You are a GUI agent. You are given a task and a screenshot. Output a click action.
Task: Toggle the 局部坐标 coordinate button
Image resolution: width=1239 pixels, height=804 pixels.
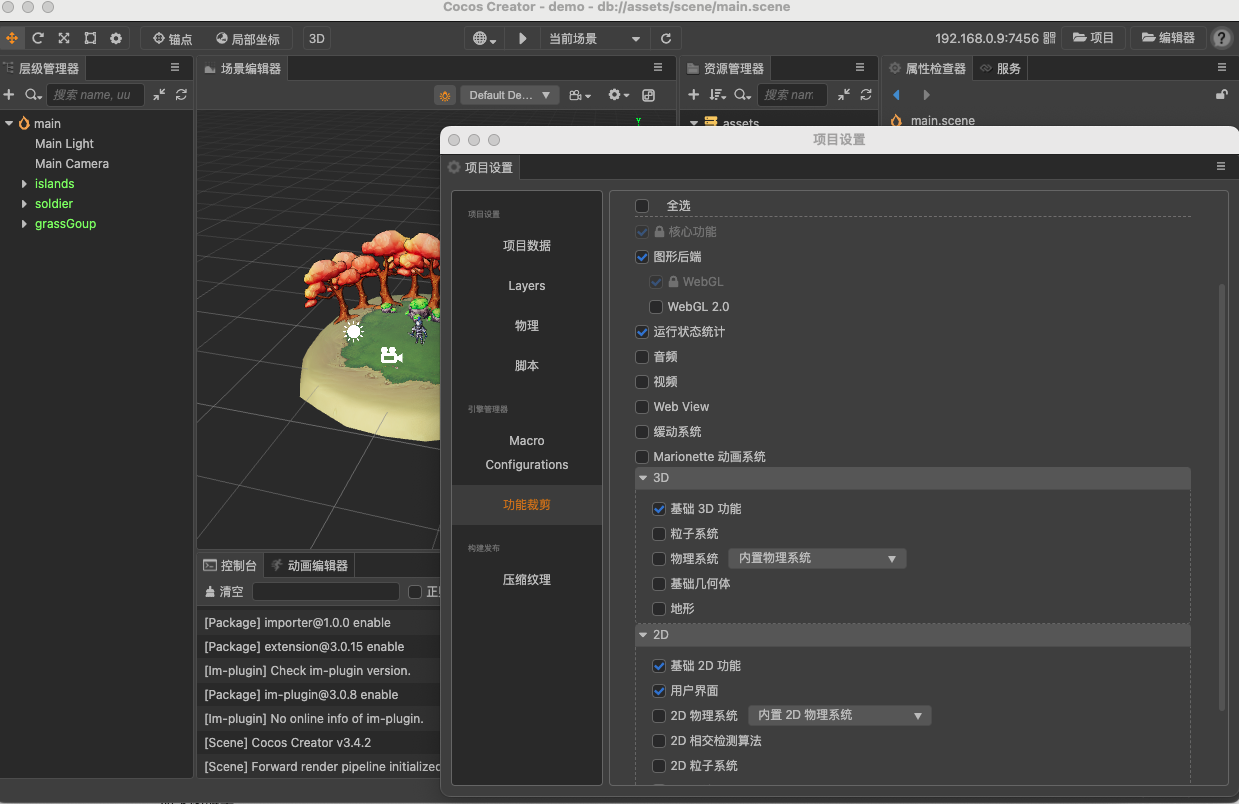[248, 38]
